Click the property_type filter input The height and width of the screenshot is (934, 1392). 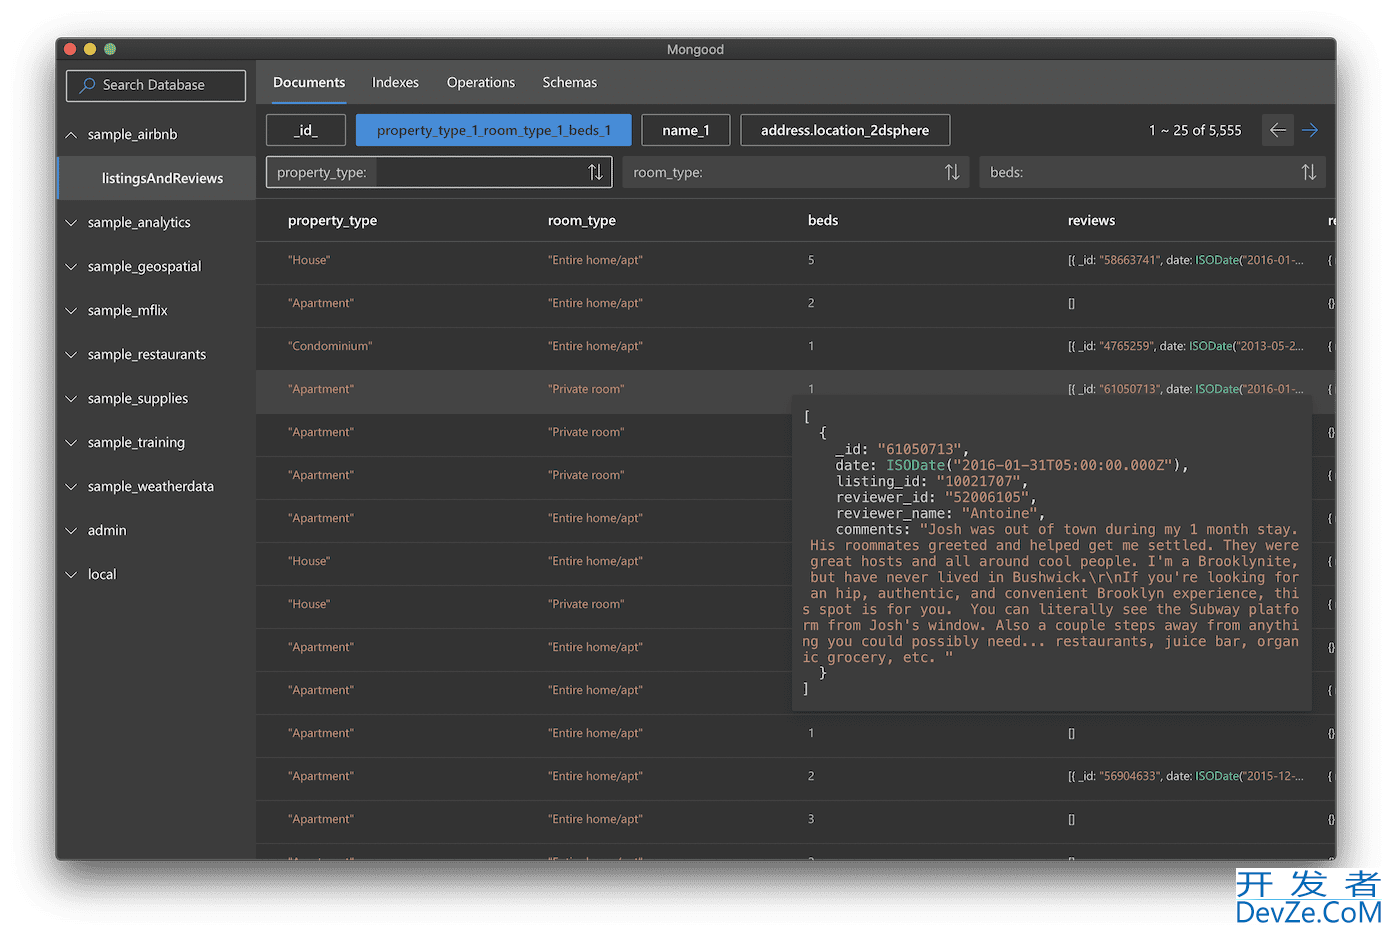pos(439,172)
